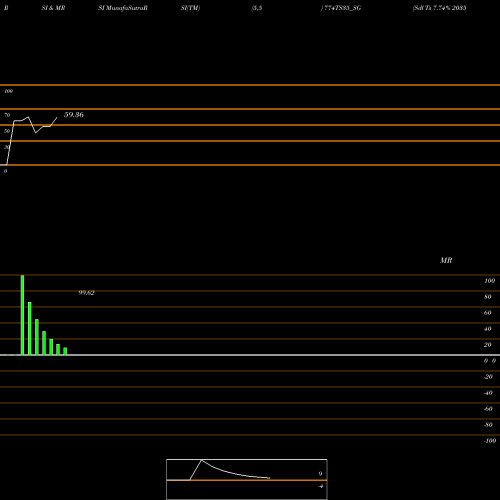Click the MR axis label -60
This screenshot has width=500, height=500.
click(x=488, y=409)
